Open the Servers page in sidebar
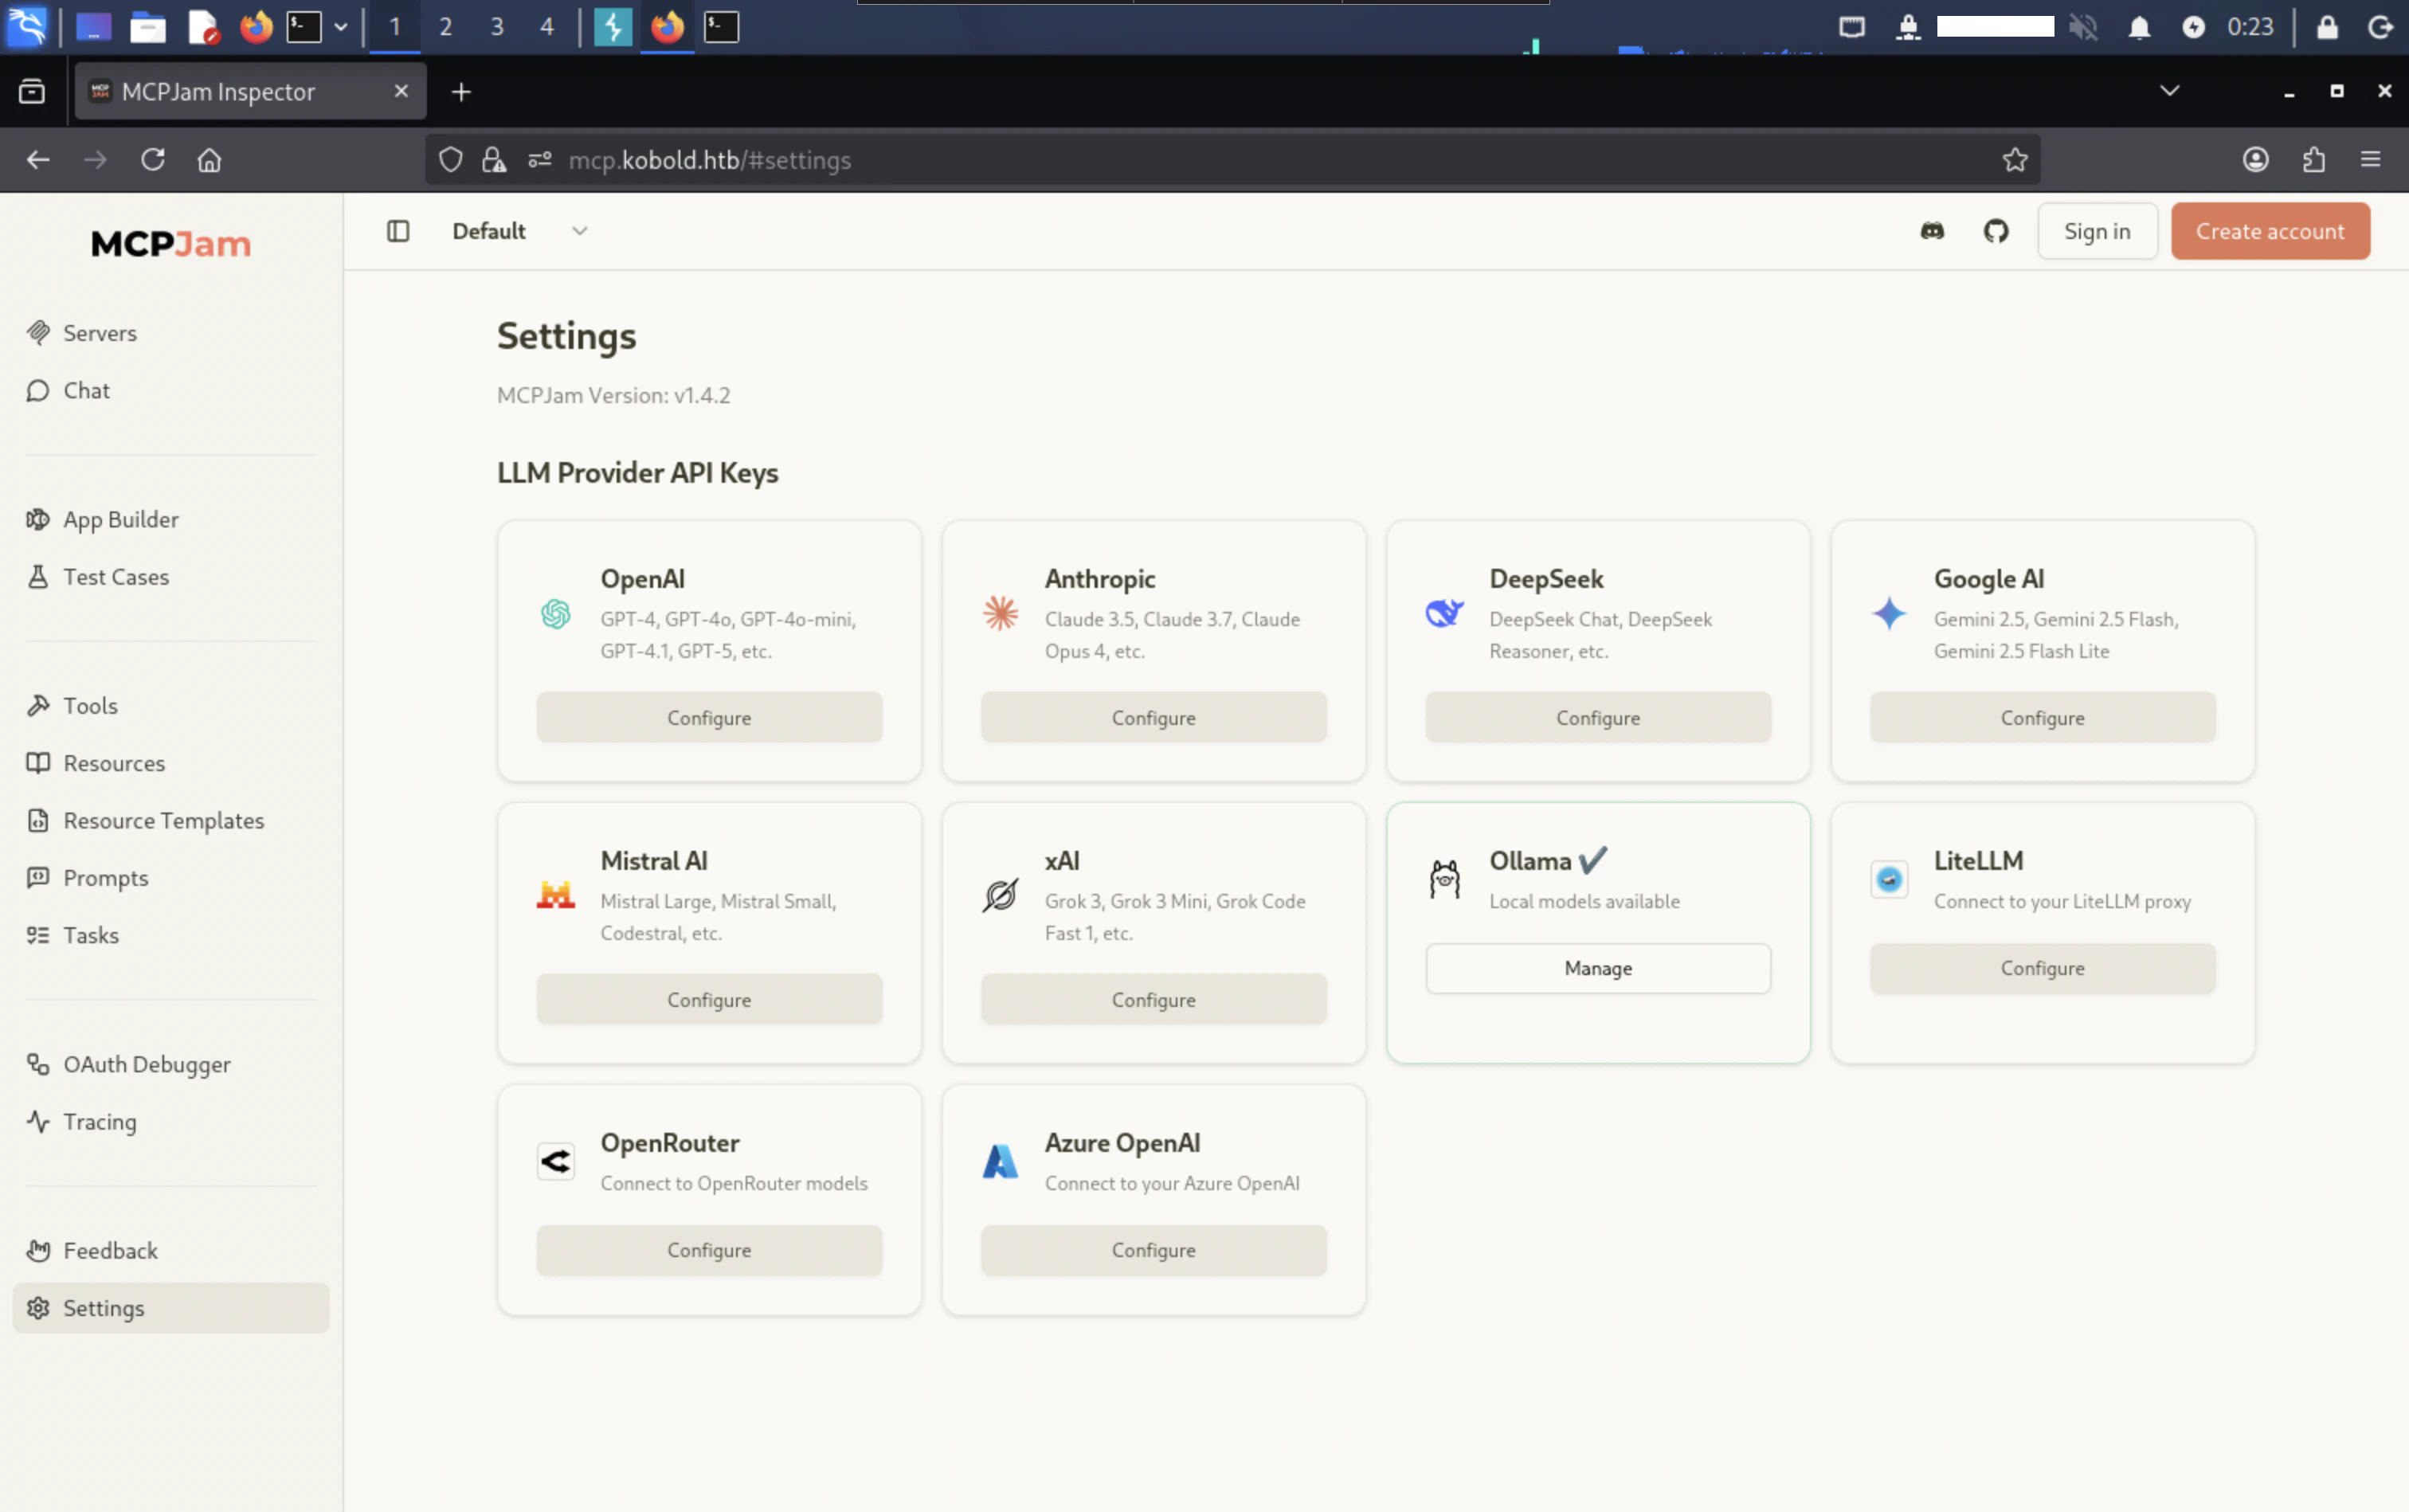The height and width of the screenshot is (1512, 2409). 171,333
